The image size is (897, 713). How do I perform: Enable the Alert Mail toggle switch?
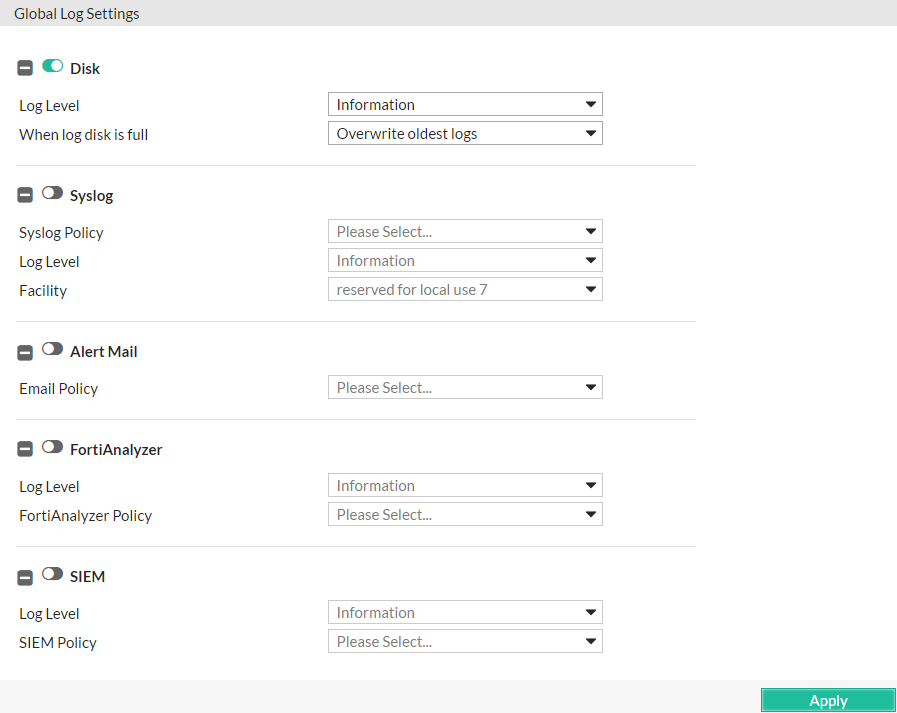(x=53, y=348)
